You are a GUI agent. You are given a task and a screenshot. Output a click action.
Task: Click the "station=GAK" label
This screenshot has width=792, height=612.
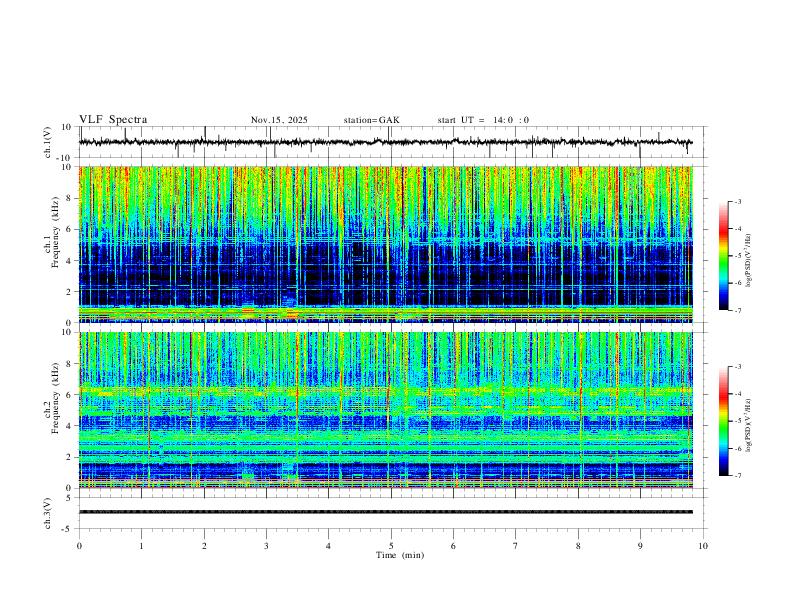pos(372,120)
